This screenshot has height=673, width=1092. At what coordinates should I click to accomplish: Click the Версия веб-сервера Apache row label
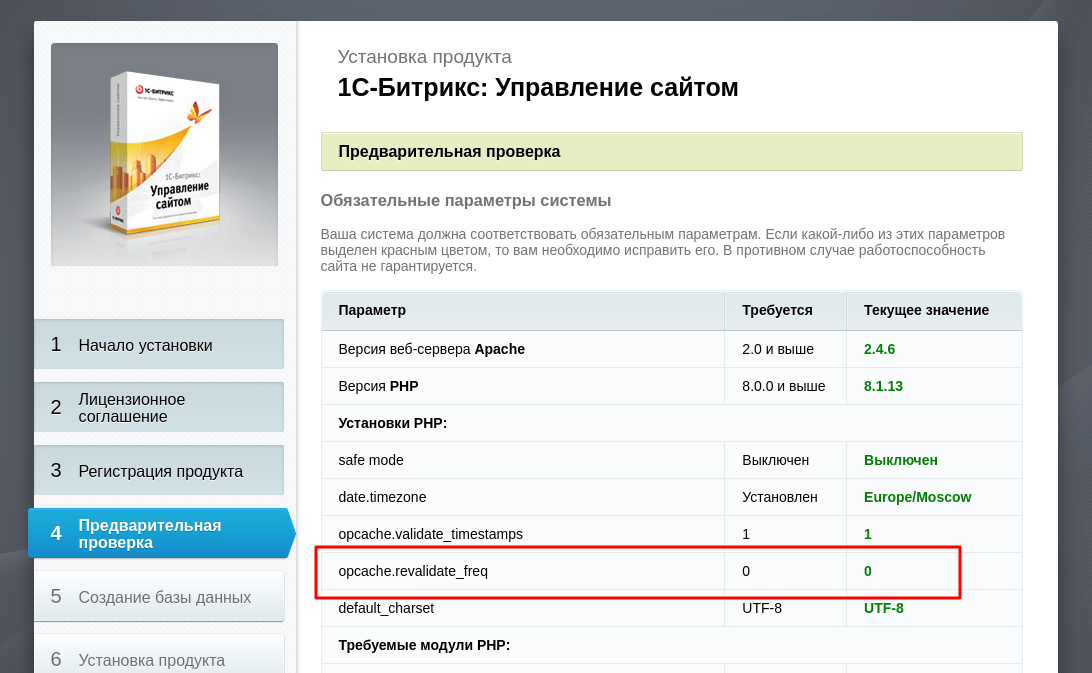431,349
